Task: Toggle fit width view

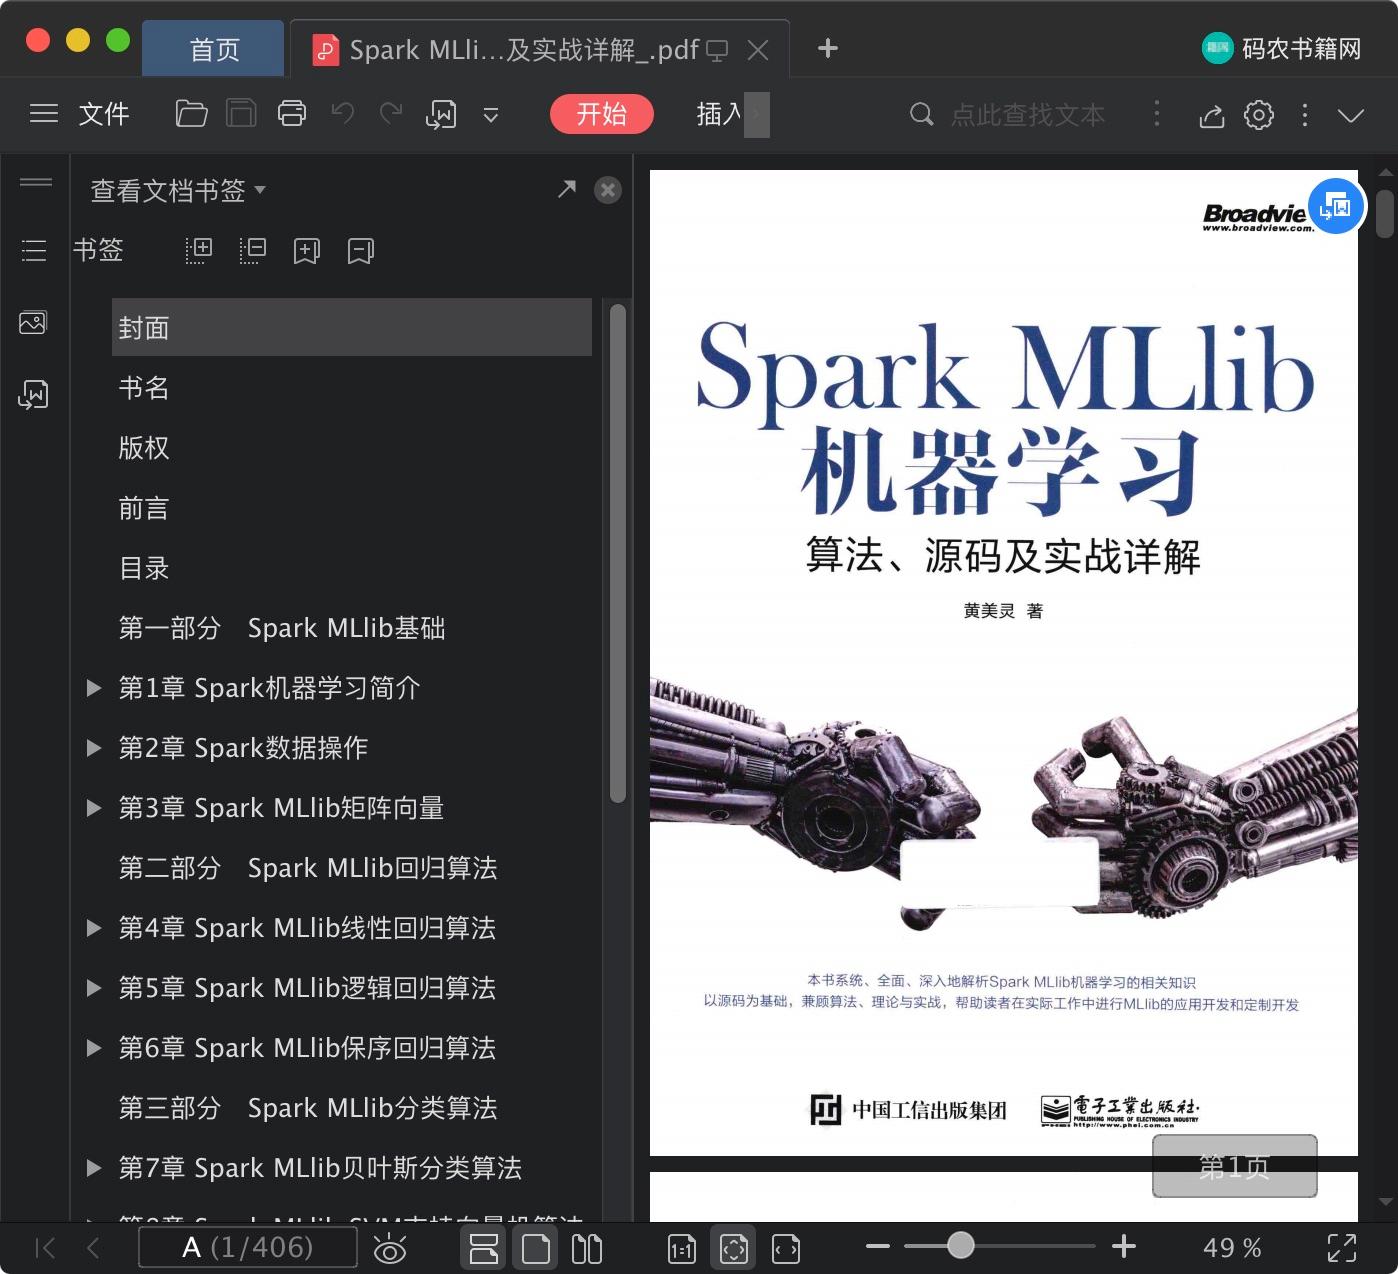Action: point(786,1248)
